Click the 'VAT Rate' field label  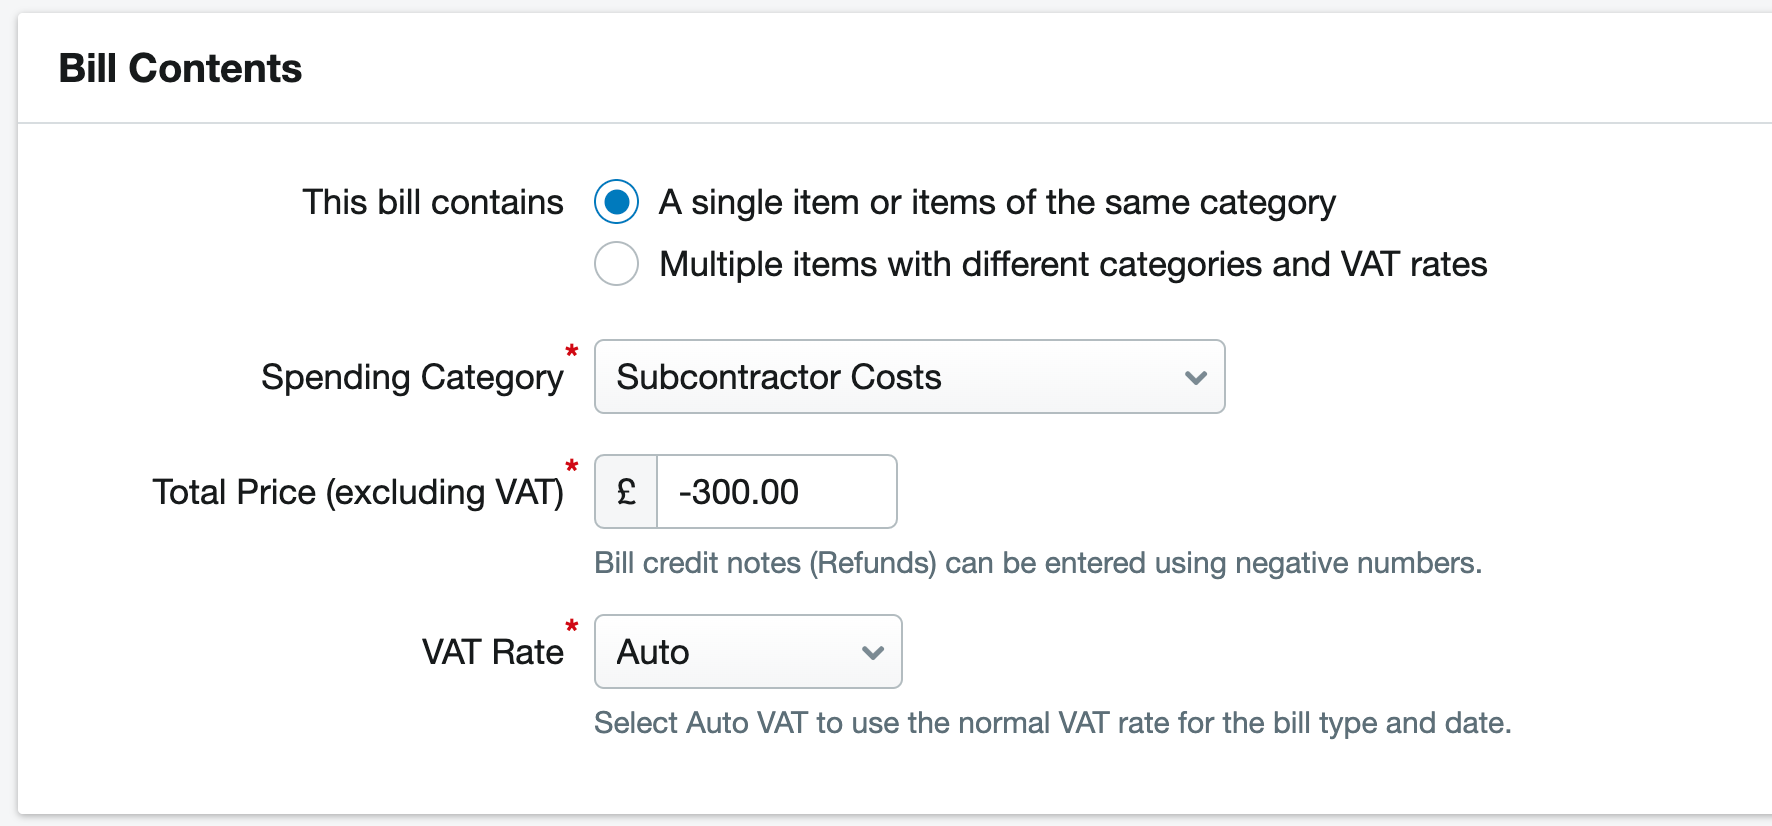[493, 651]
